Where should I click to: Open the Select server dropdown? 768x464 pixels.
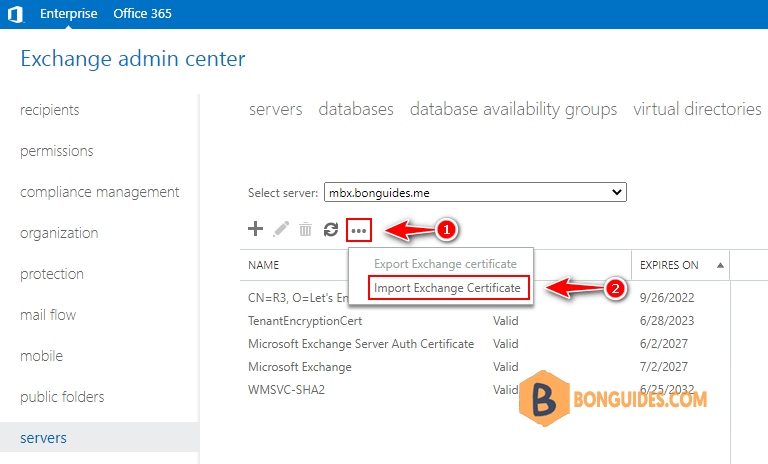(474, 192)
